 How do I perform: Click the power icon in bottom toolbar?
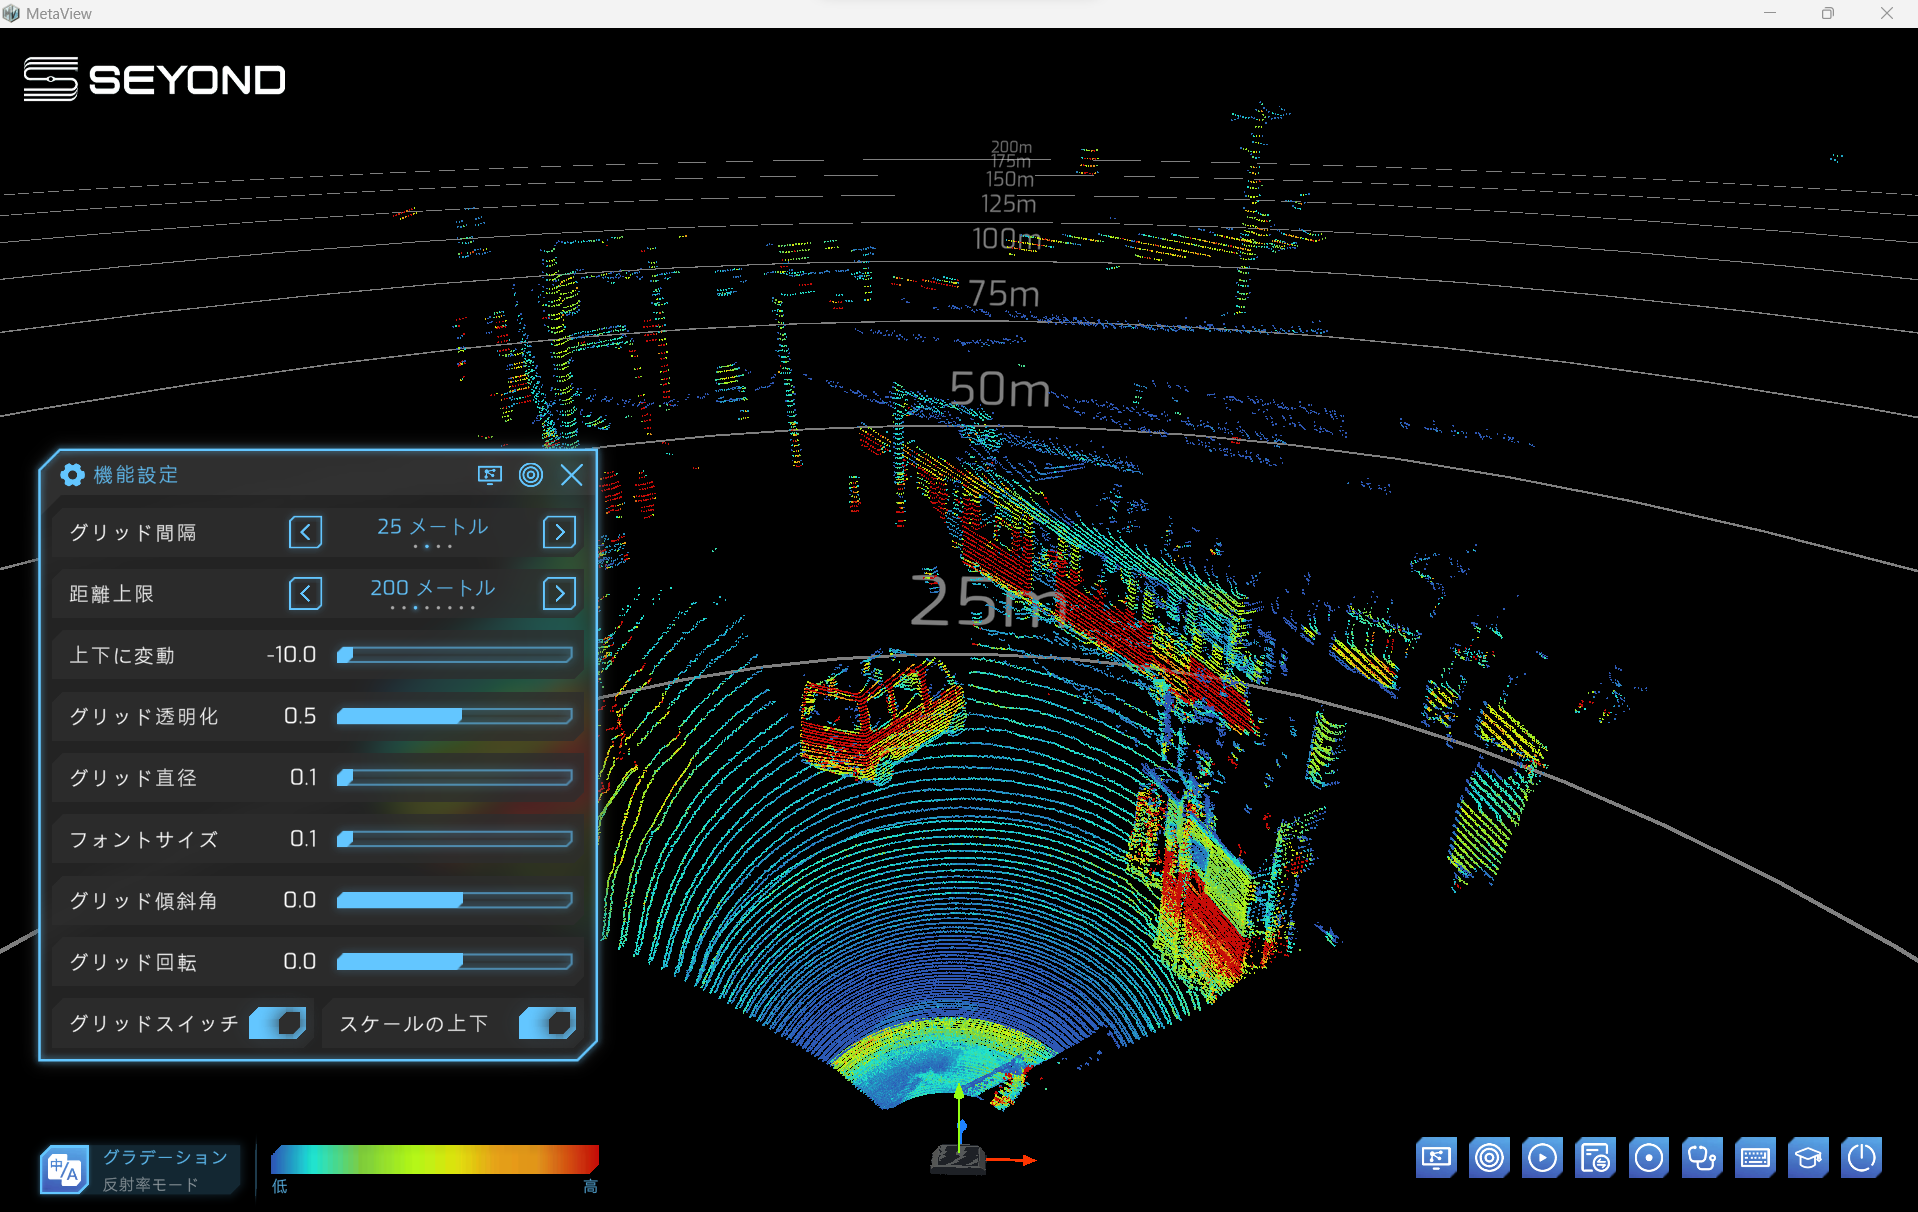click(1861, 1158)
